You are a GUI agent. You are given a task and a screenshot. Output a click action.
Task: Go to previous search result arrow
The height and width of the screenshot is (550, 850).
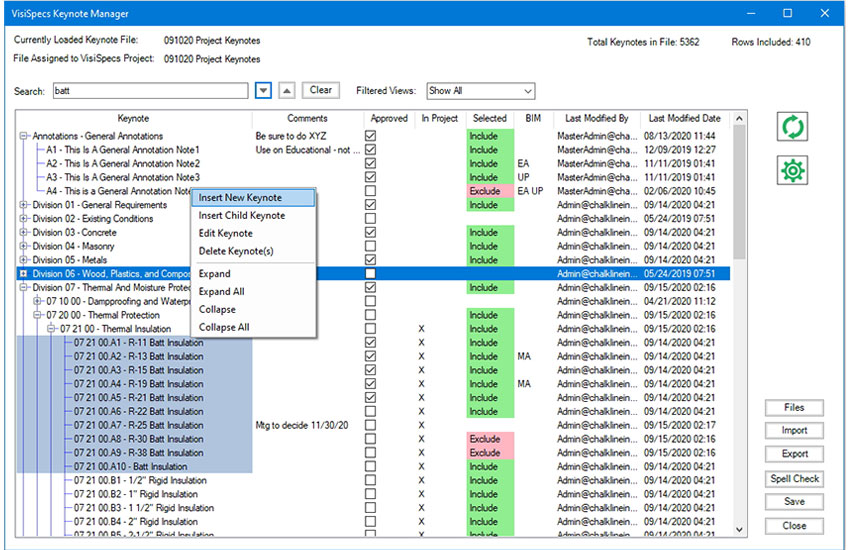287,90
